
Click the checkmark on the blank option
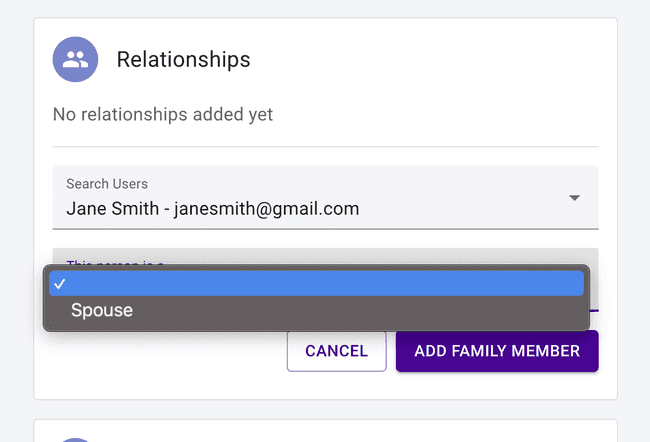pos(59,284)
